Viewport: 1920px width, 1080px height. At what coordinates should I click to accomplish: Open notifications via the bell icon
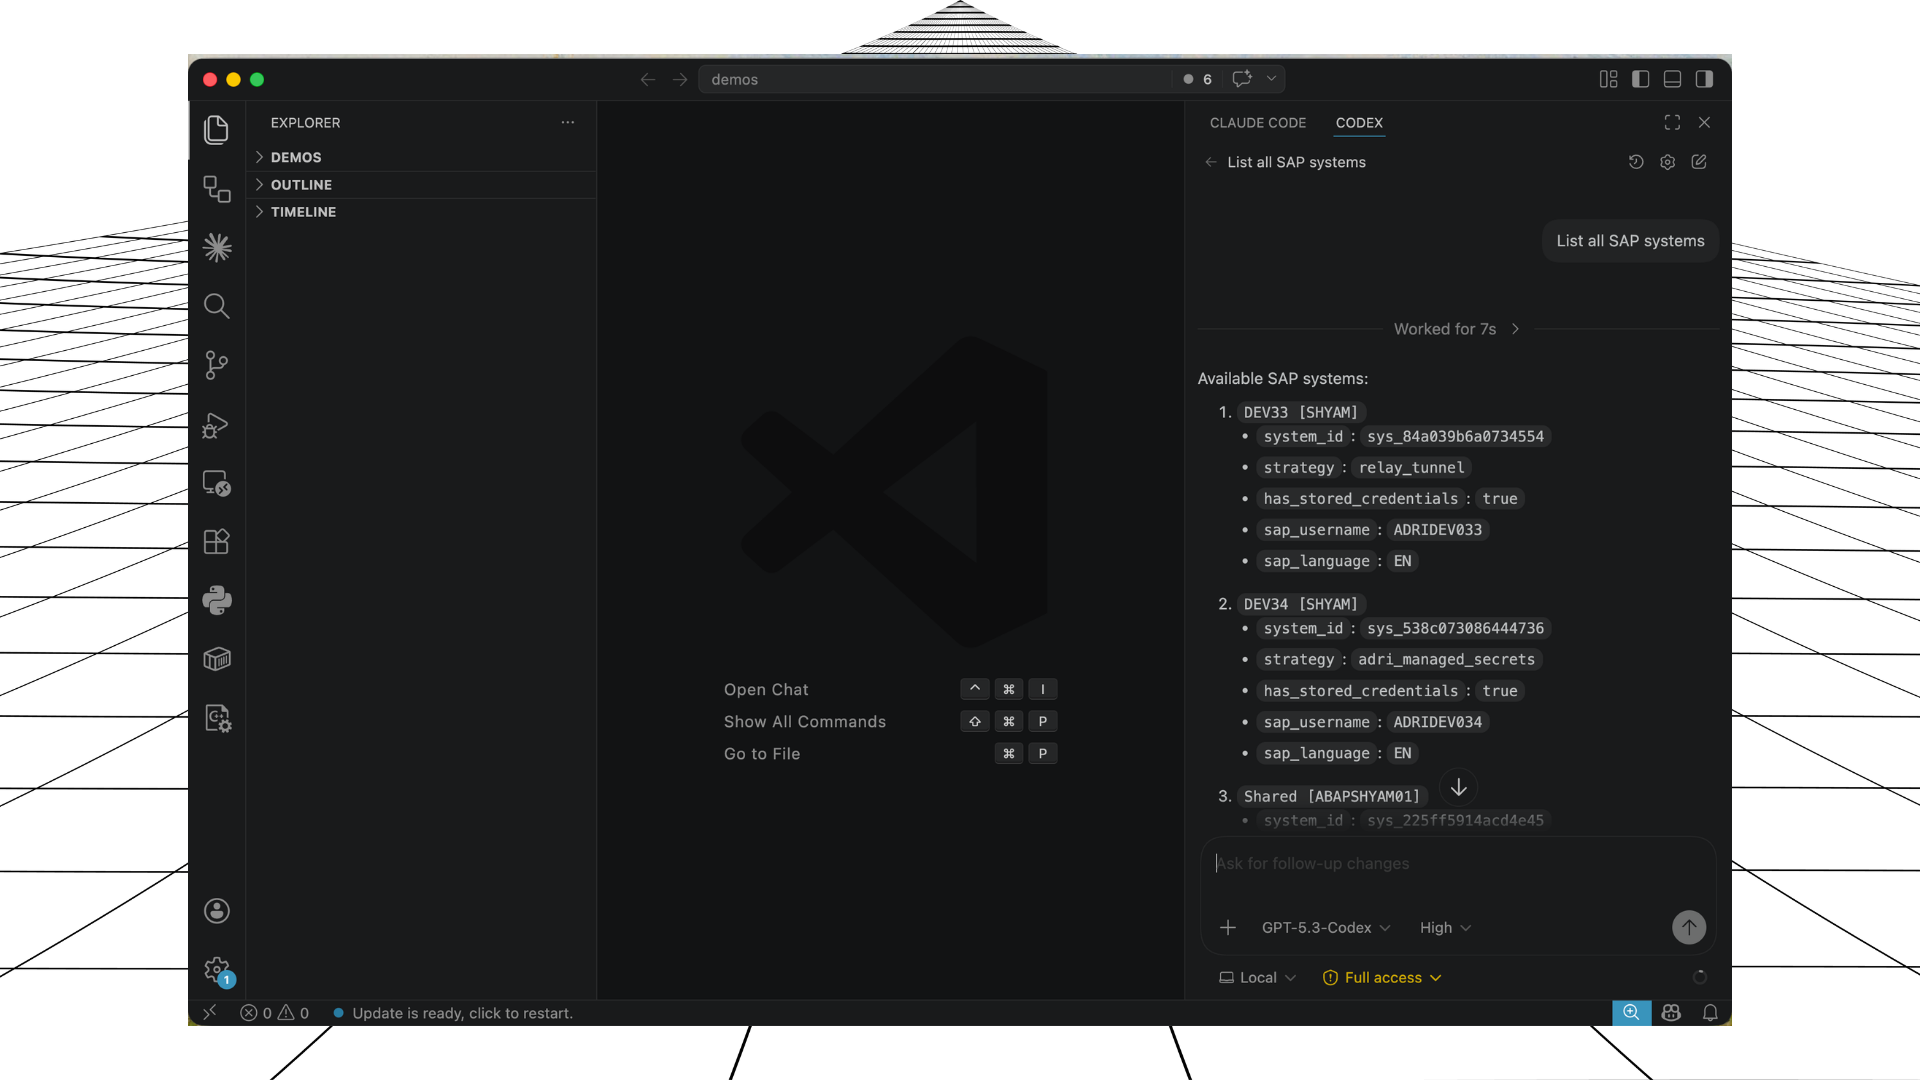tap(1710, 1012)
